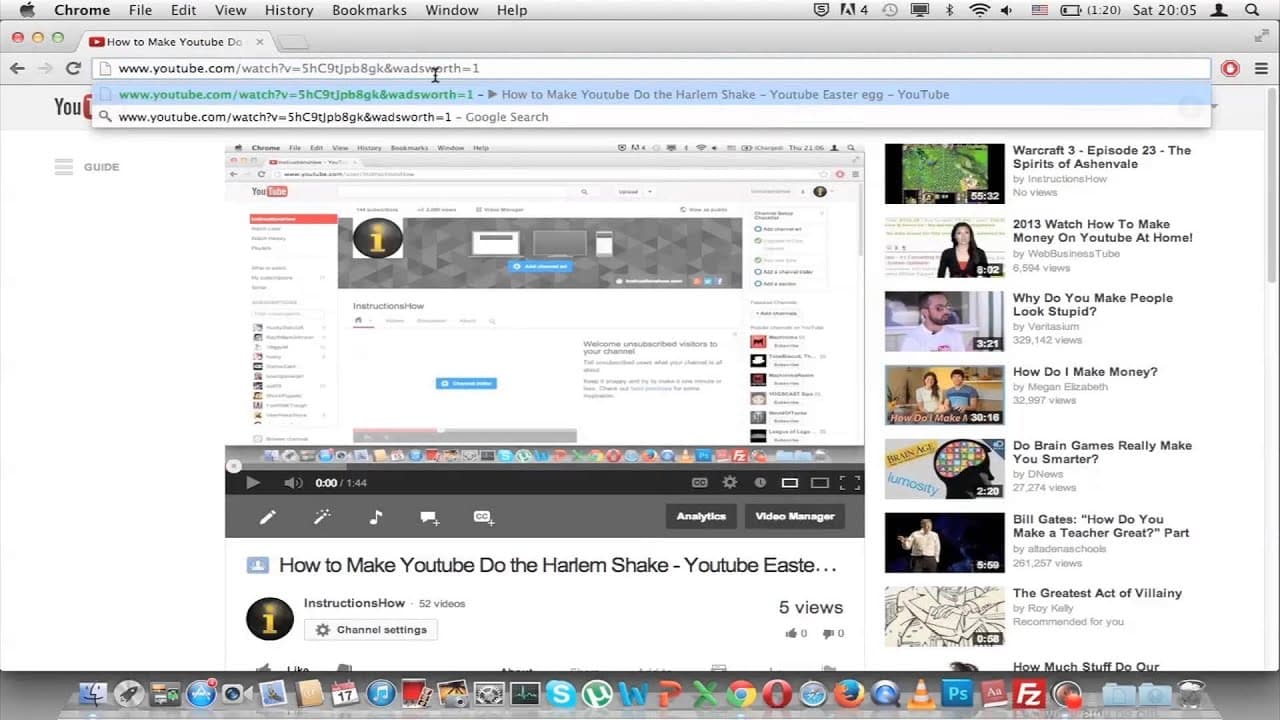Click the Chrome address bar
The width and height of the screenshot is (1280, 720).
coord(652,68)
